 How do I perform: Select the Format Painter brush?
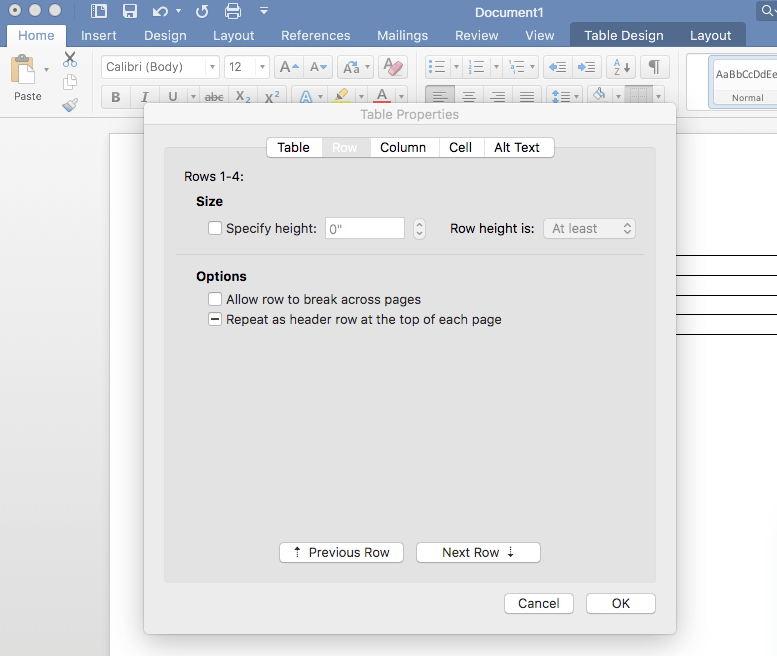click(70, 105)
